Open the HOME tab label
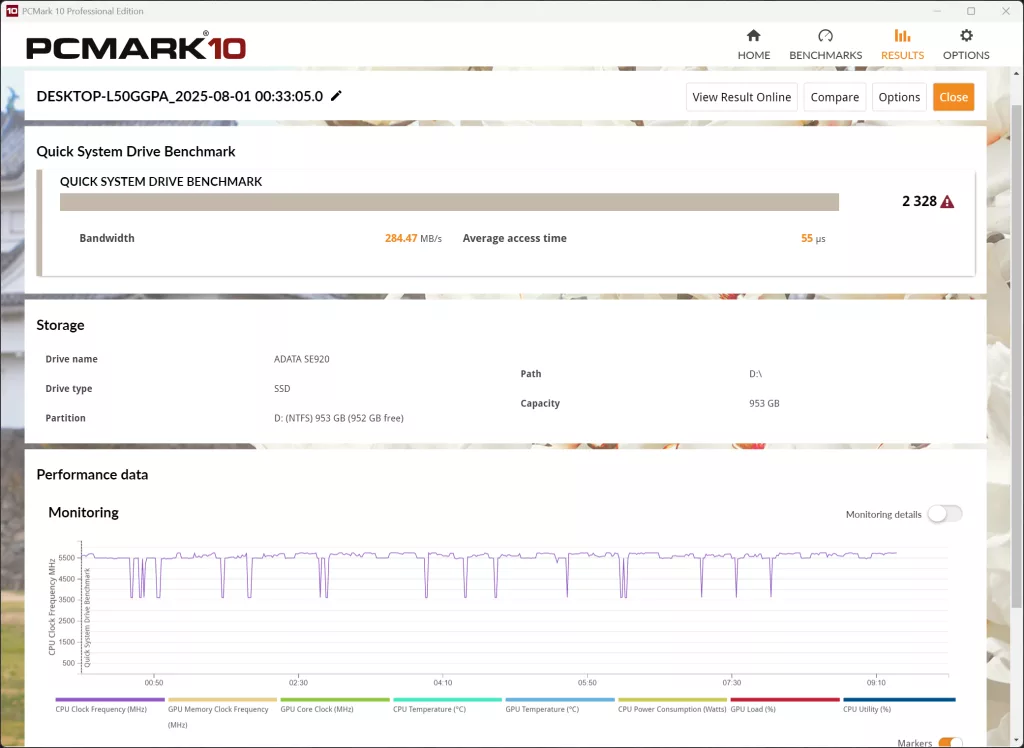Screen dimensions: 1024x748 [754, 55]
